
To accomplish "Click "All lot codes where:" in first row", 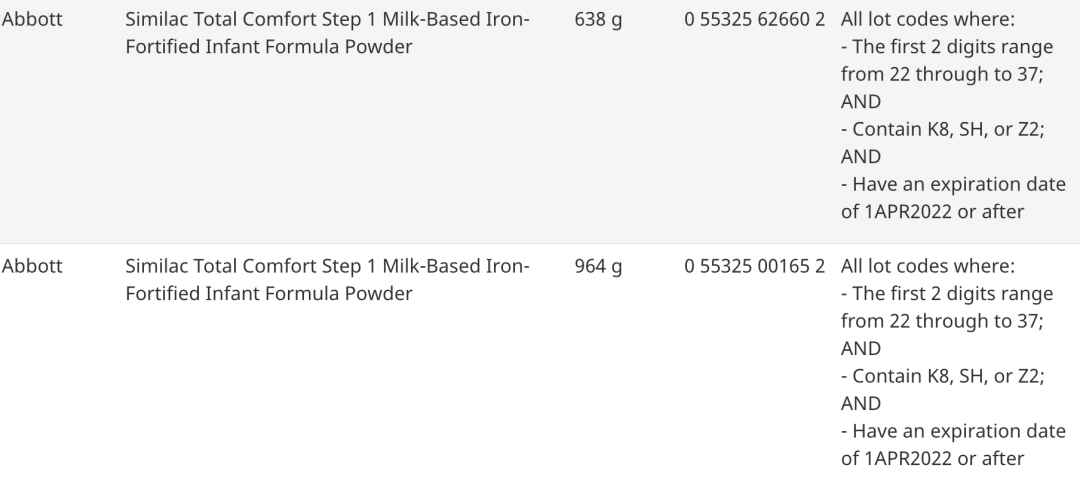I will coord(928,20).
